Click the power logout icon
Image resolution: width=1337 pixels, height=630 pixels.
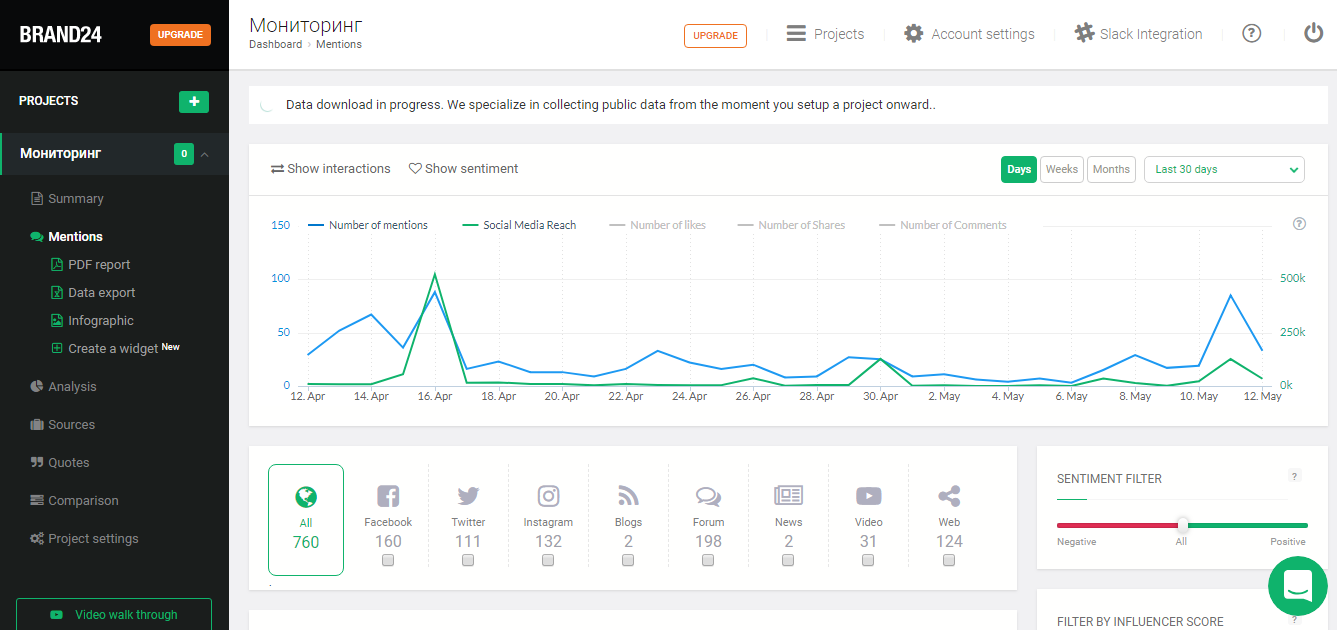point(1313,33)
